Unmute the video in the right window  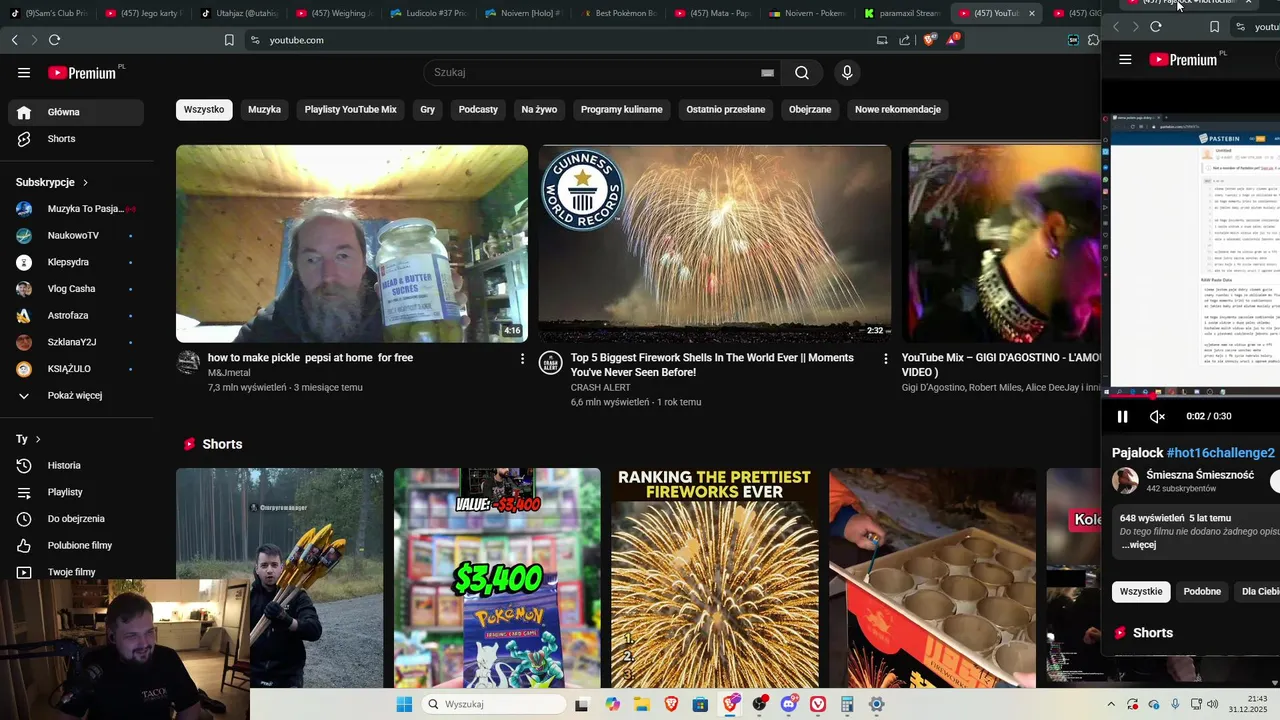click(x=1157, y=417)
